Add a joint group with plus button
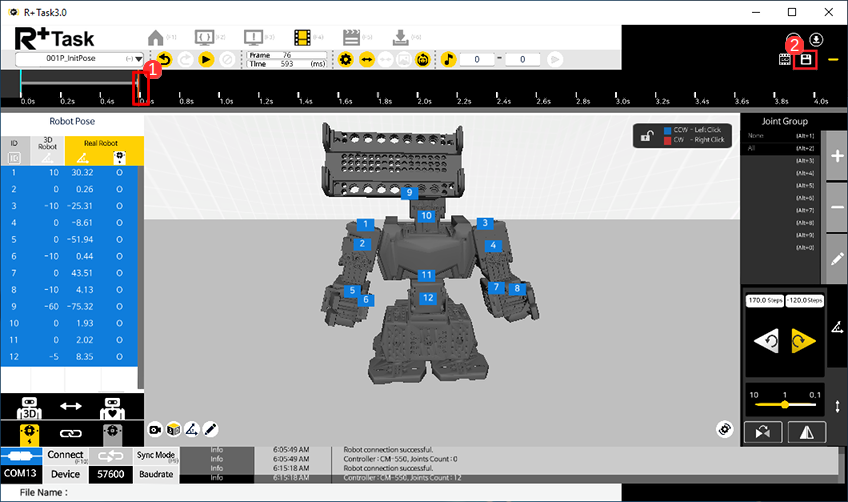The image size is (848, 502). pos(837,157)
